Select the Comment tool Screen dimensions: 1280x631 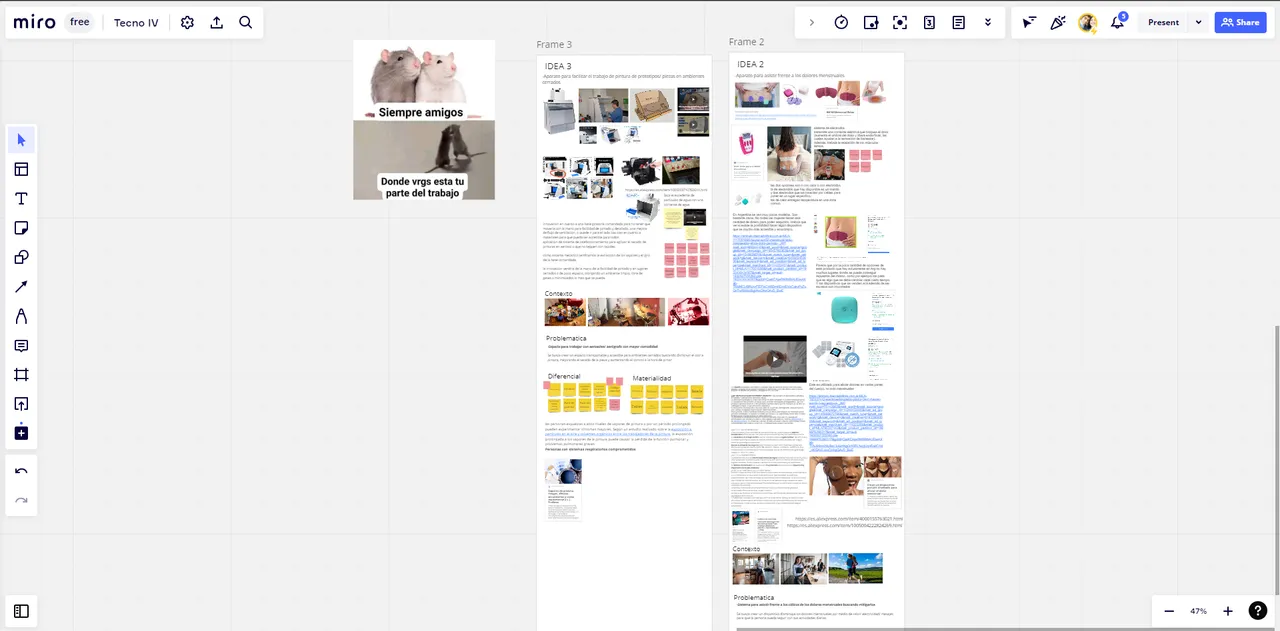[21, 345]
